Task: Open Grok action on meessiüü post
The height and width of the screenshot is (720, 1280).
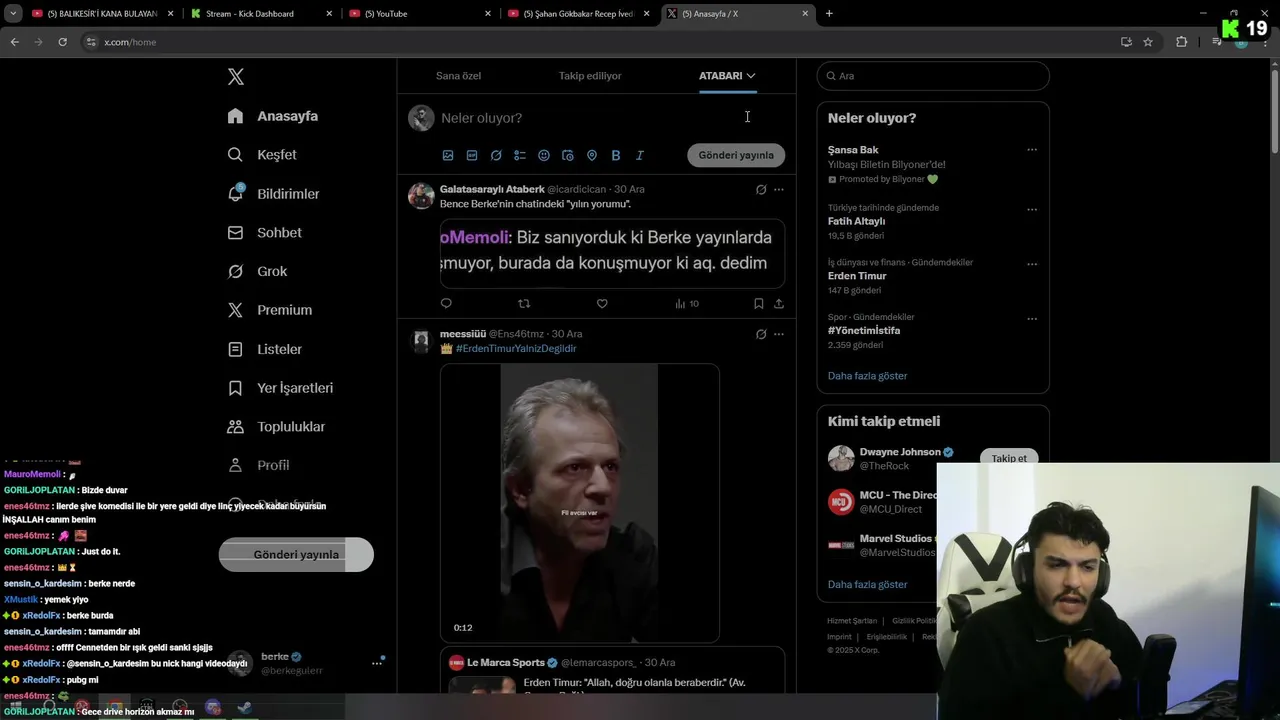Action: point(761,334)
